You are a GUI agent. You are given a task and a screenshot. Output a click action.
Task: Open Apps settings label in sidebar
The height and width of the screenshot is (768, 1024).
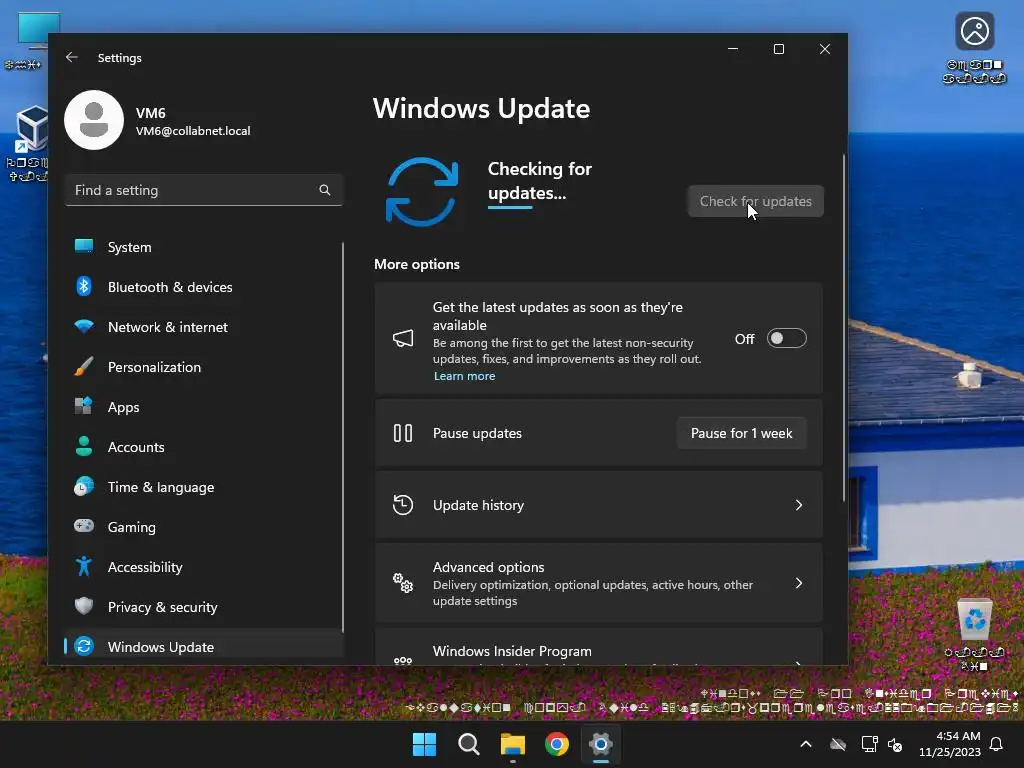click(123, 407)
